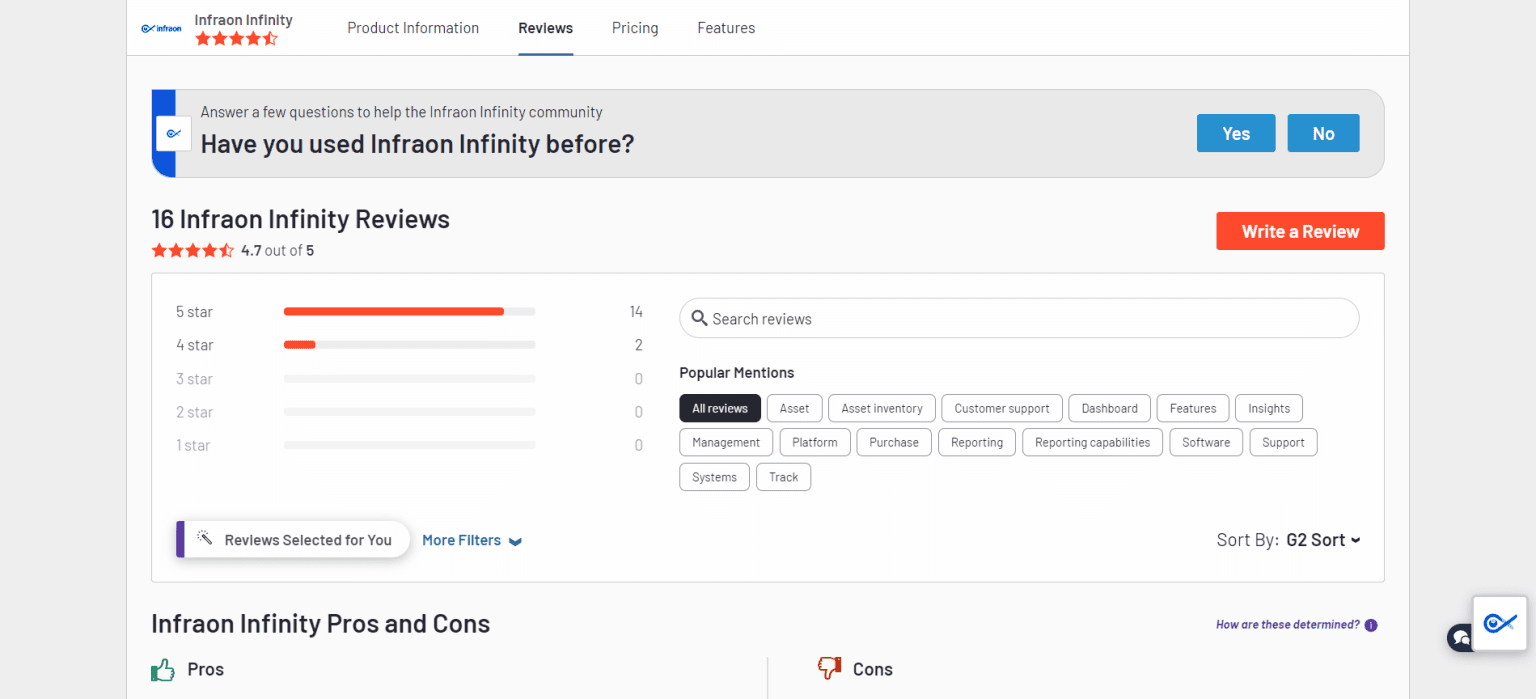Answer Yes to having used Infraon Infinity

(1236, 132)
